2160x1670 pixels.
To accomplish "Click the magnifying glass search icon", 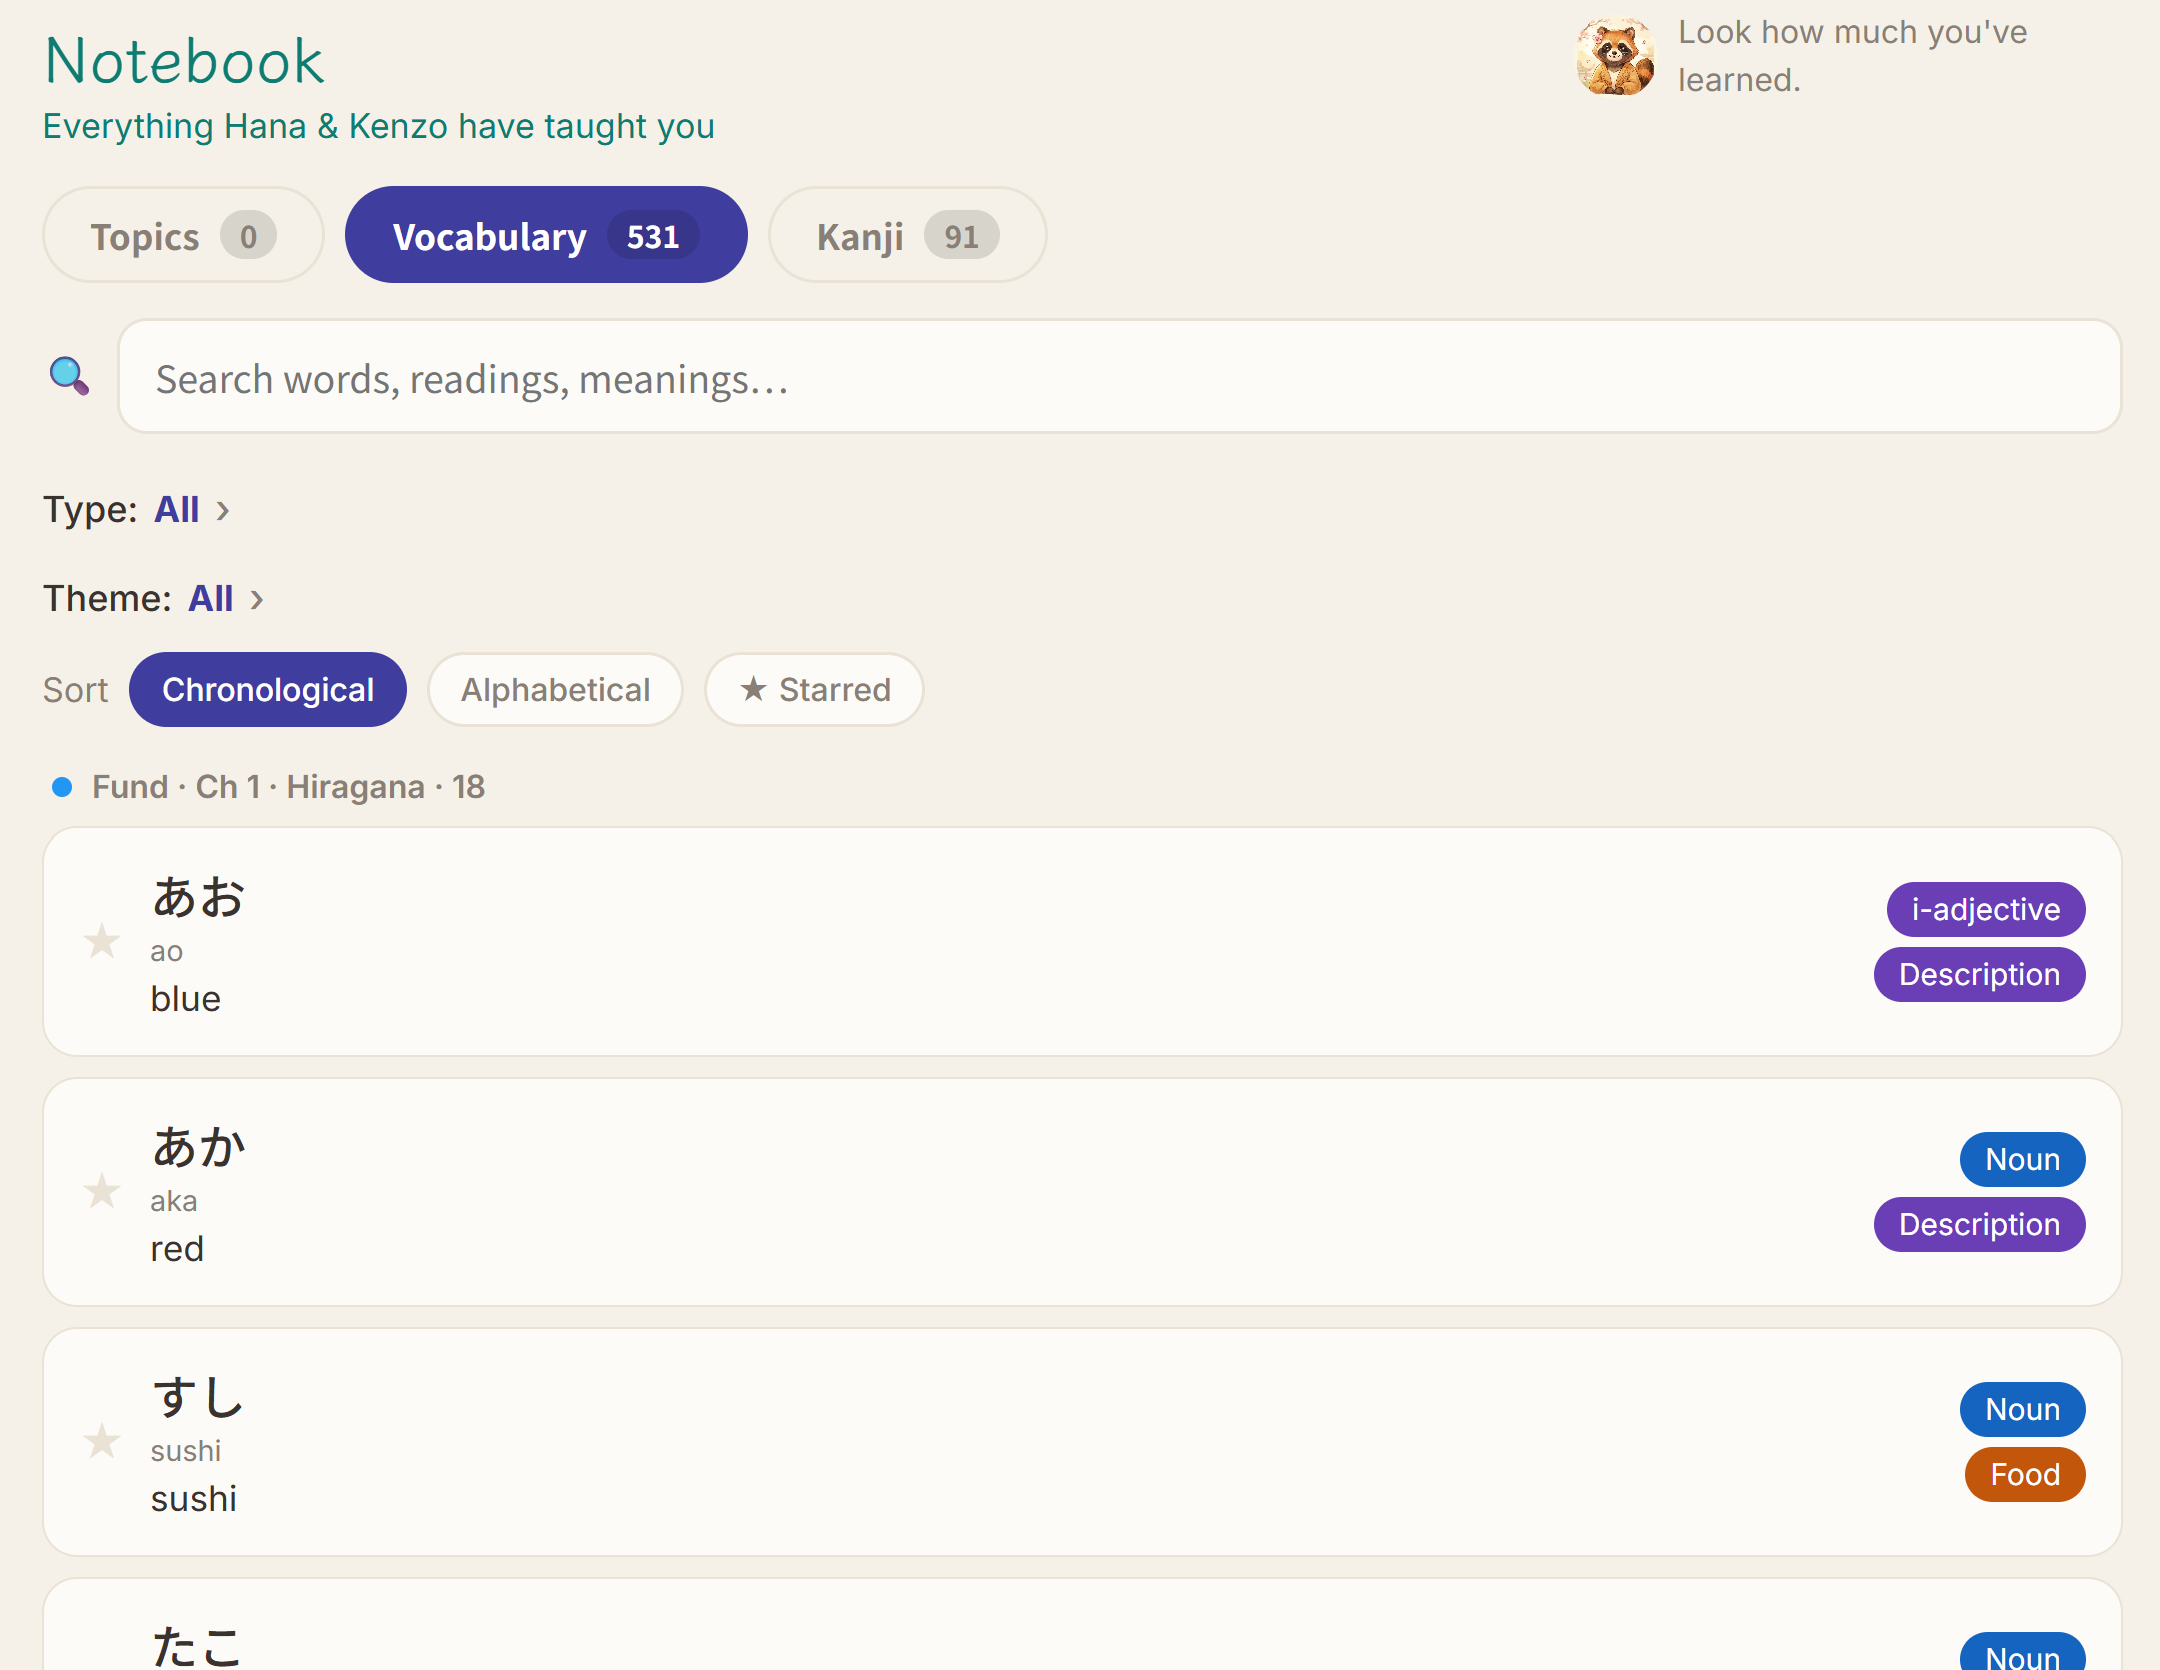I will 69,376.
